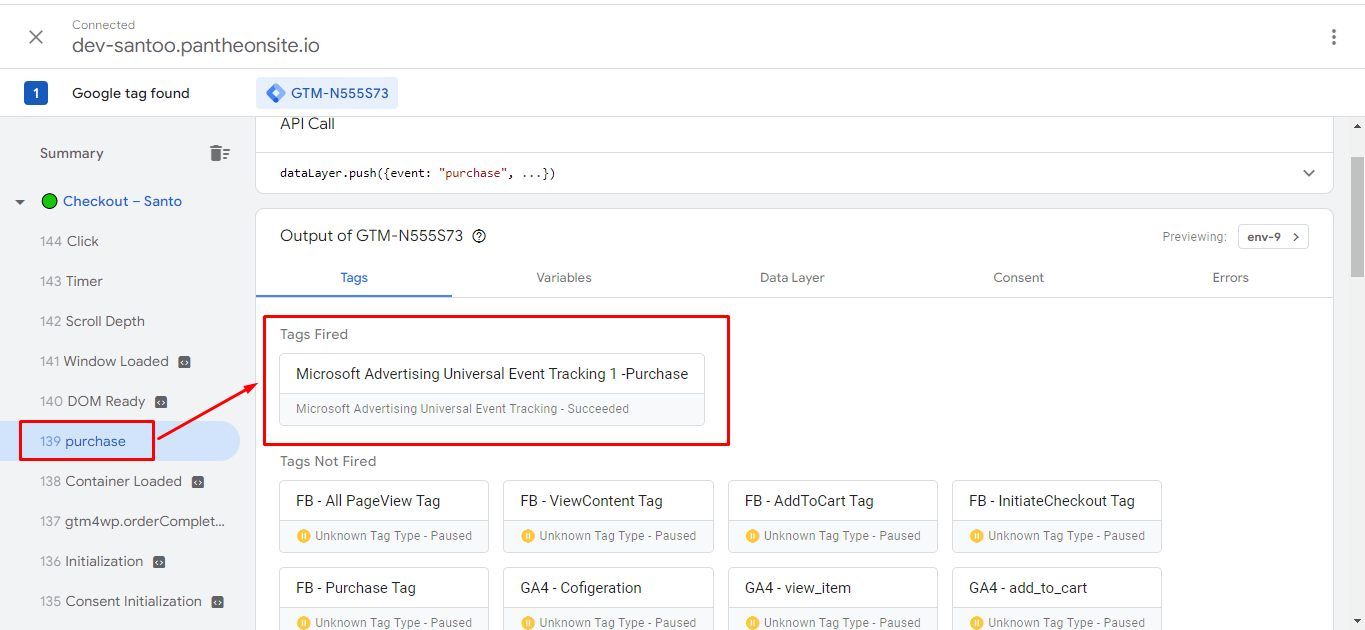Image resolution: width=1365 pixels, height=630 pixels.
Task: Clear event list with the sweep icon
Action: (220, 153)
